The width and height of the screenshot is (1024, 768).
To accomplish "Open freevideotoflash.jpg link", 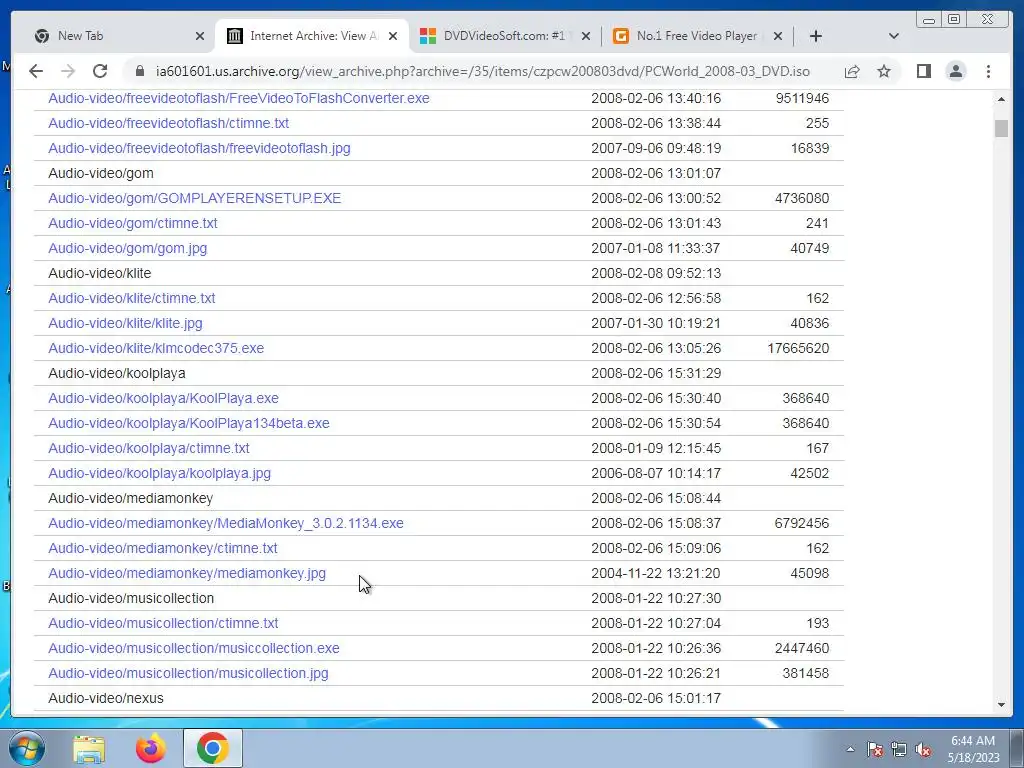I will [x=199, y=148].
